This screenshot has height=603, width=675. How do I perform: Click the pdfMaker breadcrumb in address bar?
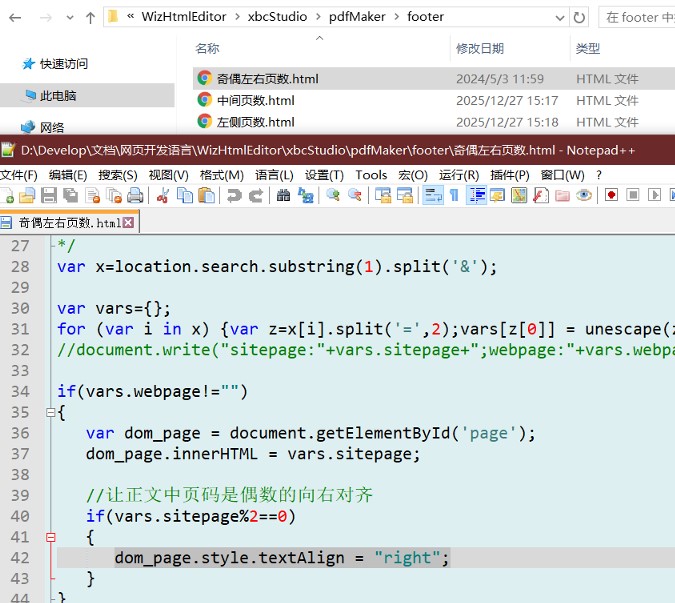(x=356, y=16)
